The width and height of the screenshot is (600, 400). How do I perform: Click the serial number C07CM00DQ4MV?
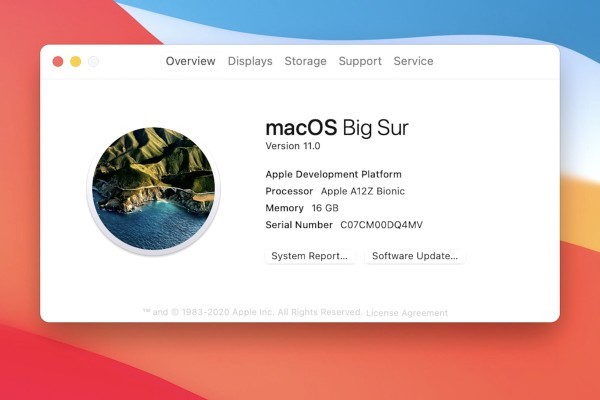pyautogui.click(x=381, y=225)
